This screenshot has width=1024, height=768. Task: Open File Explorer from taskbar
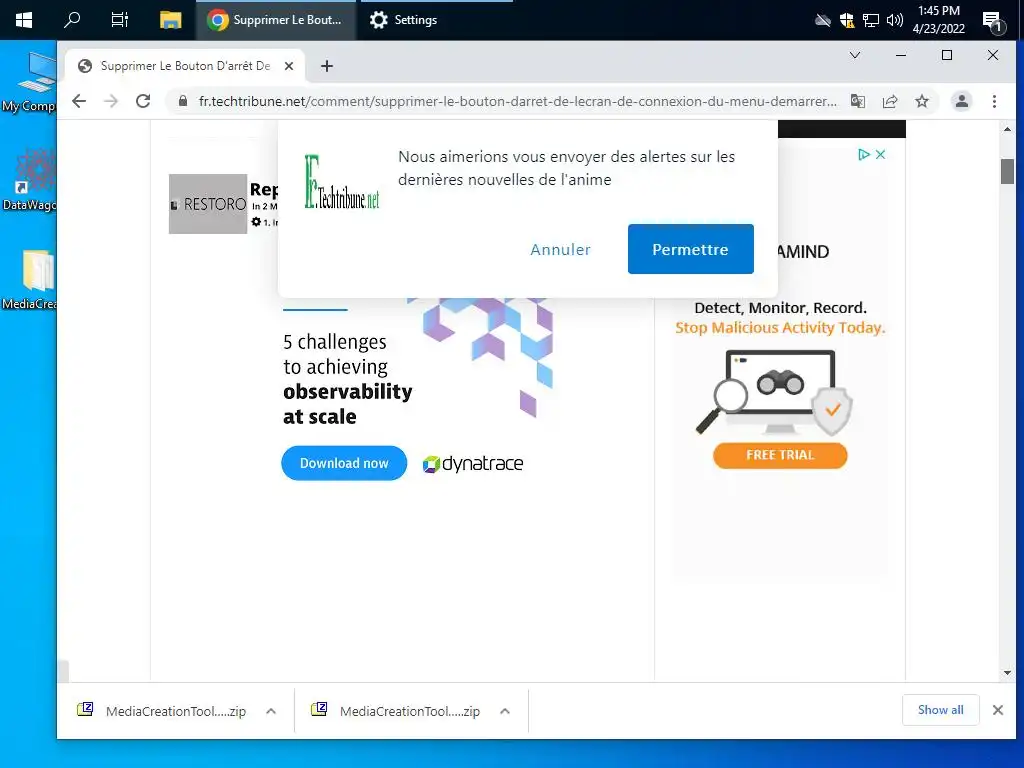click(170, 20)
